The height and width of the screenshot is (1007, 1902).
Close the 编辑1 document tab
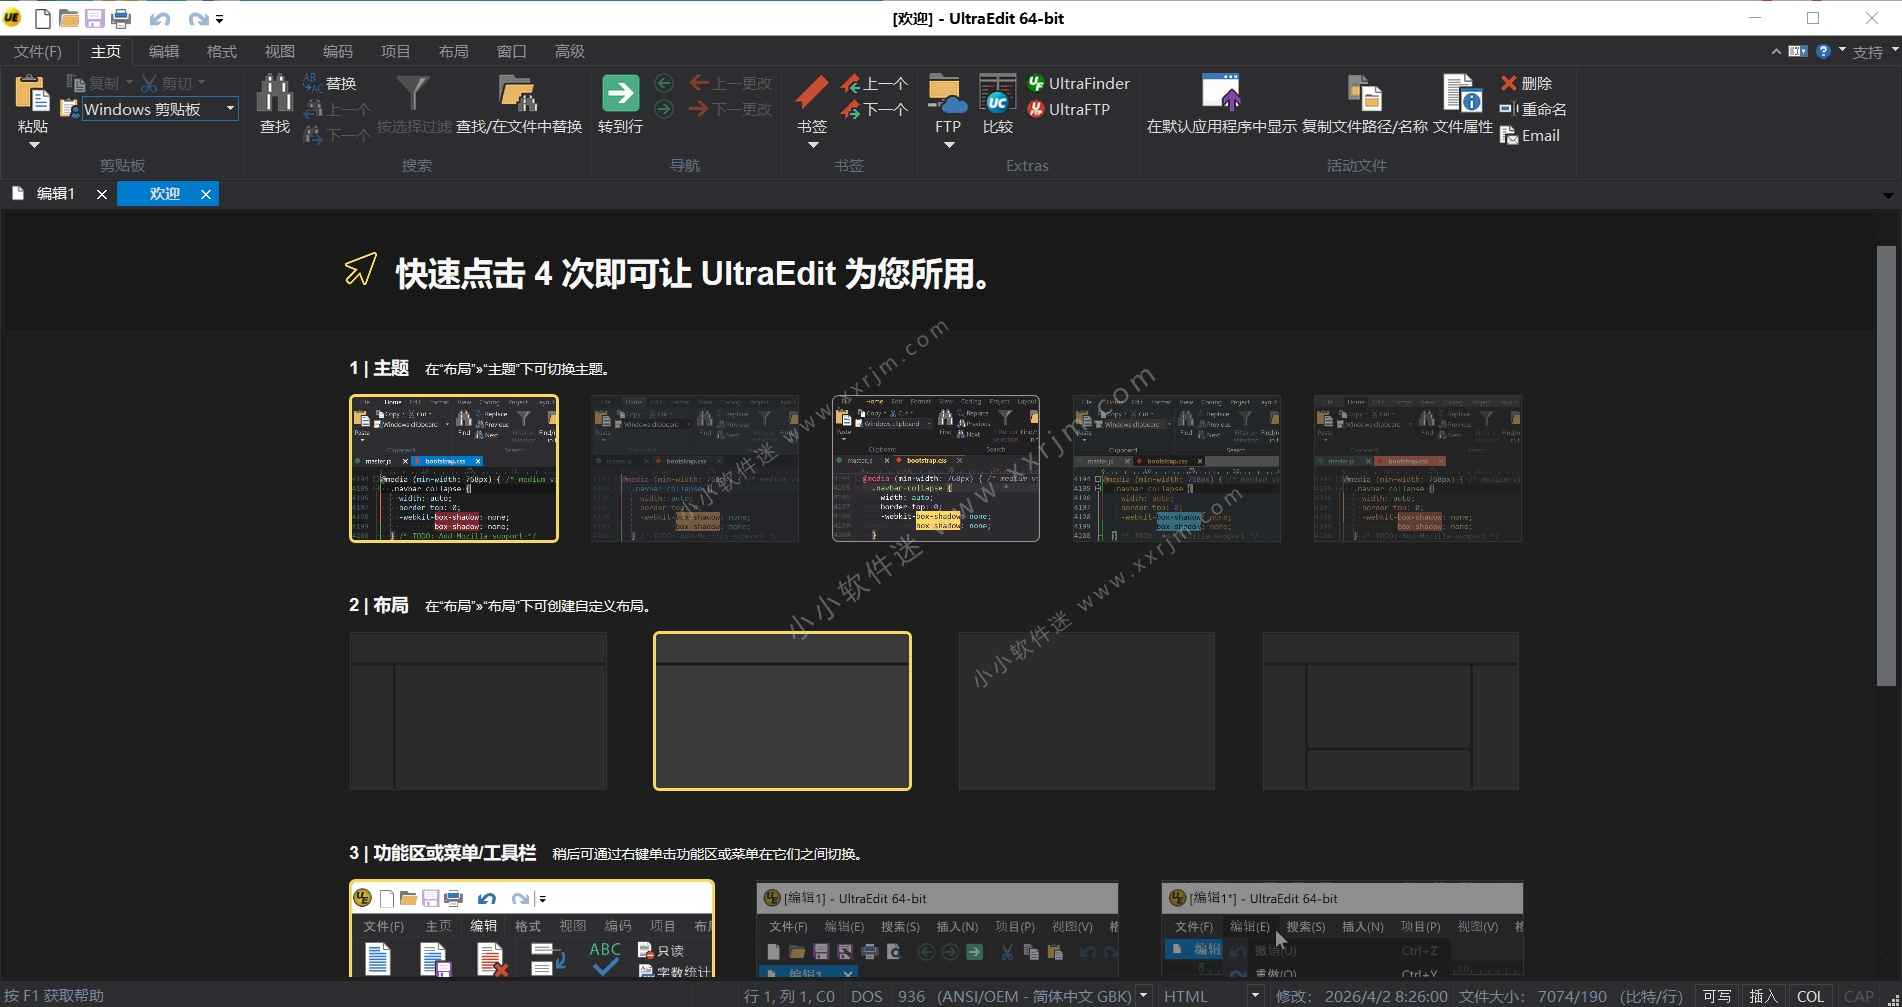coord(101,194)
